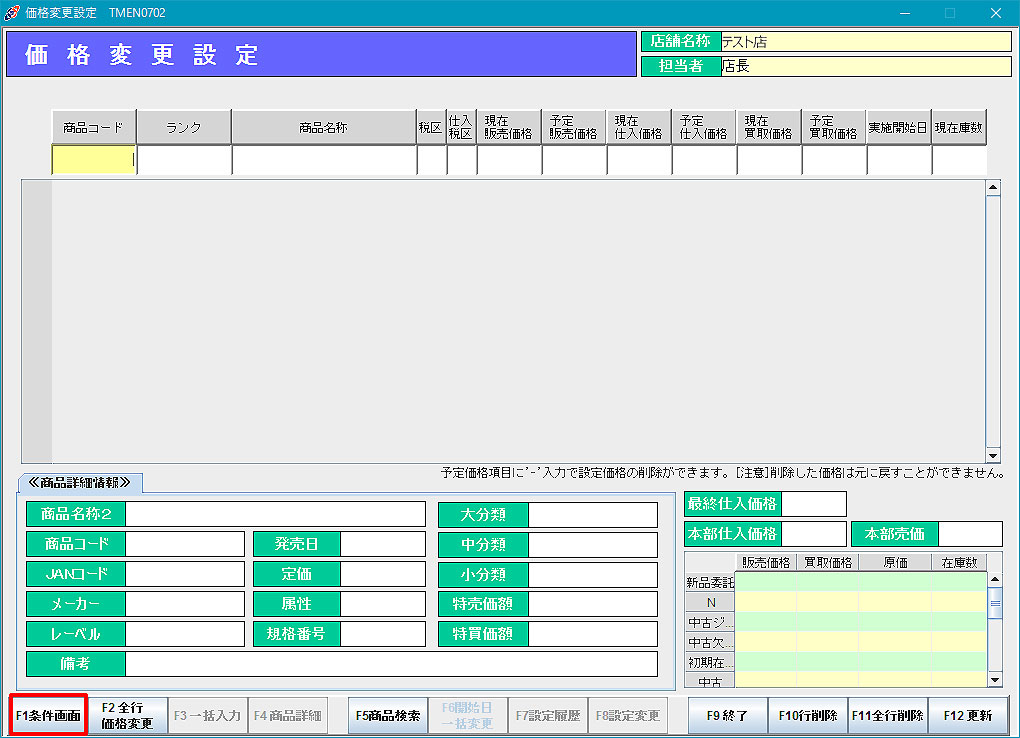Image resolution: width=1020 pixels, height=738 pixels.
Task: Click the 販売価格 header in price table
Action: pyautogui.click(x=765, y=562)
